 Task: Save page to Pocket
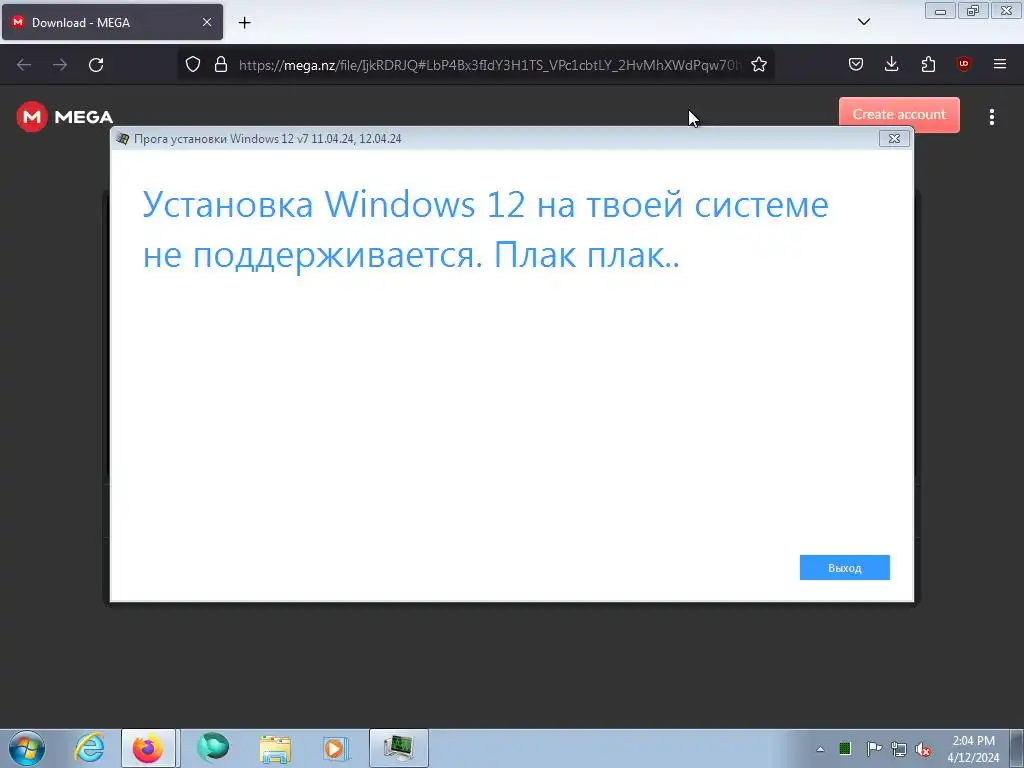856,64
